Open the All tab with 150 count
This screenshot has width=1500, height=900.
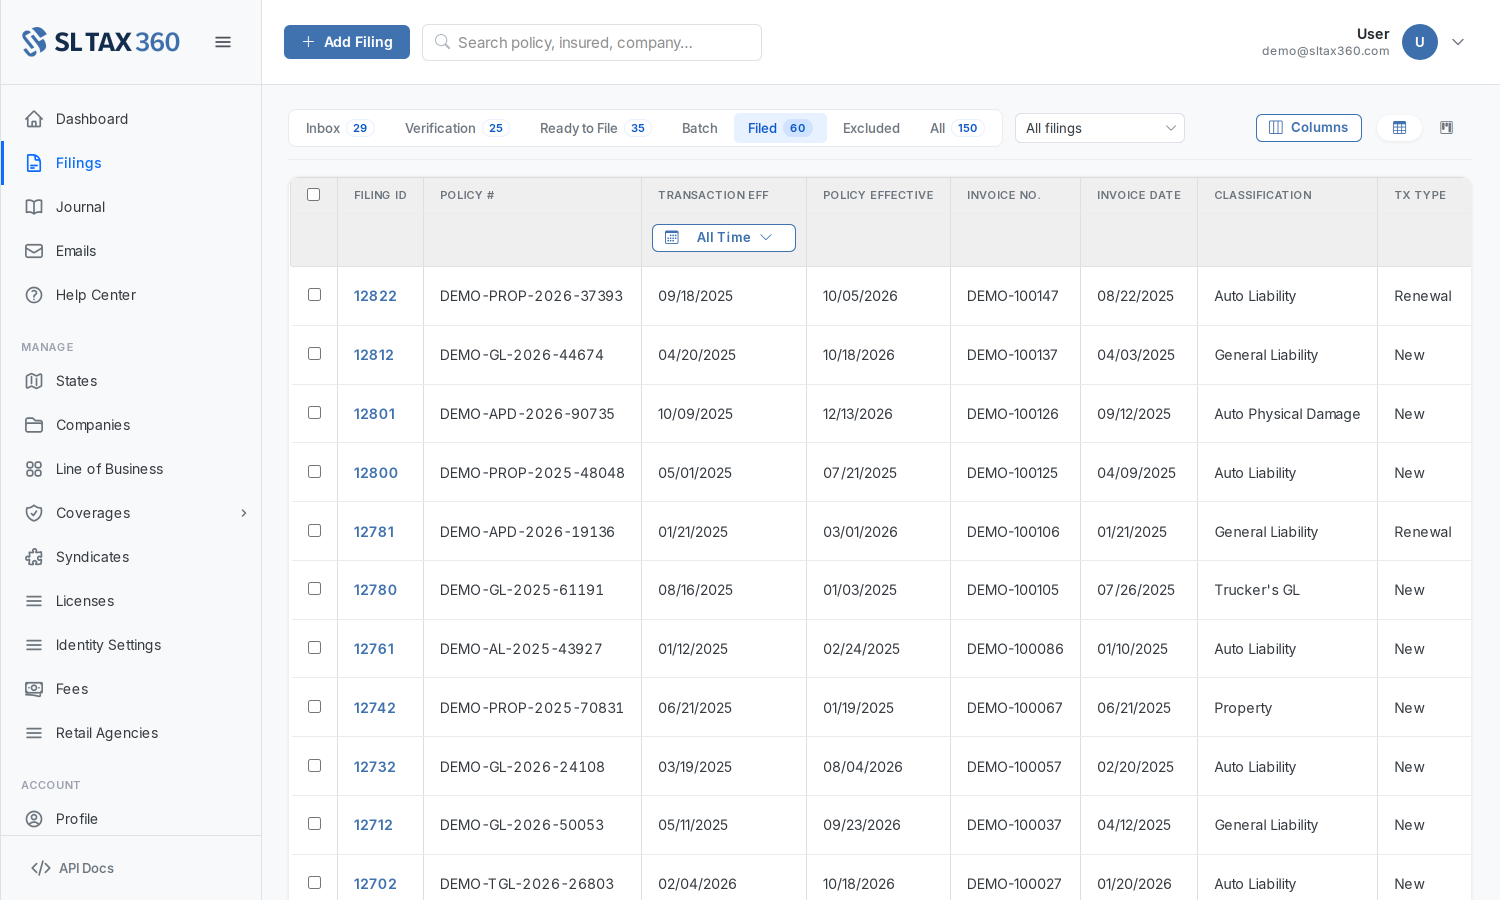tap(957, 128)
